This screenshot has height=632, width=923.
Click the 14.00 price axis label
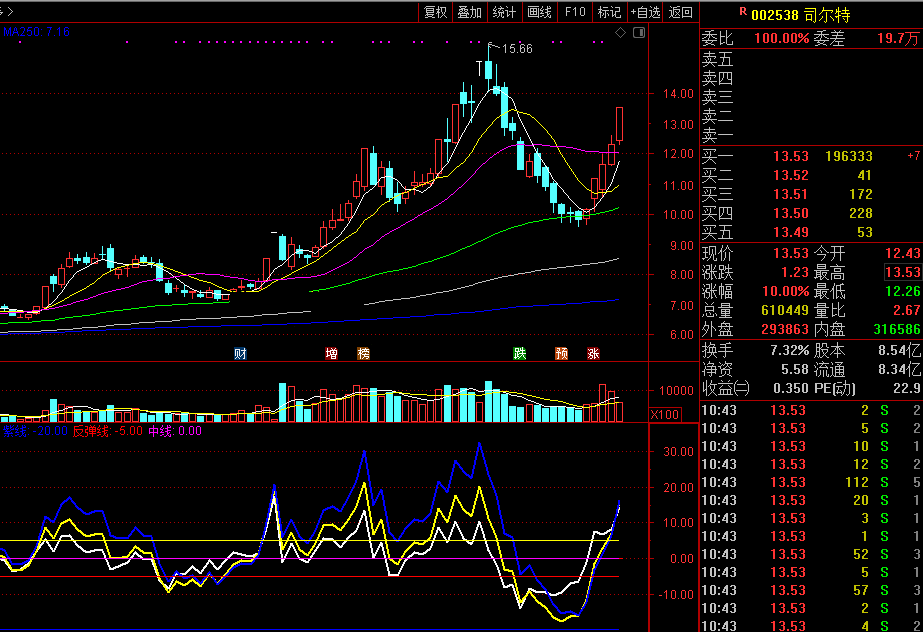click(678, 94)
